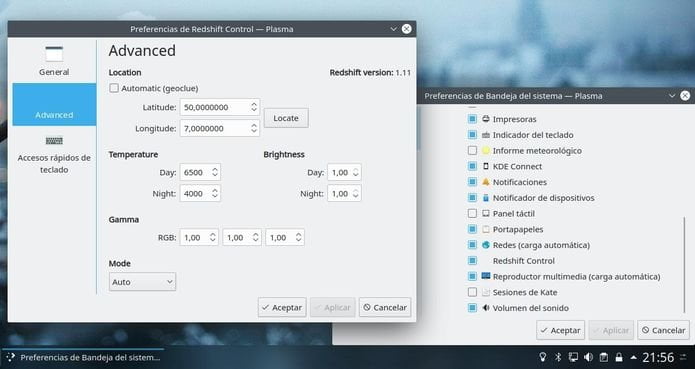695x369 pixels.
Task: Click the Redes (carga automática) checkbox
Action: click(472, 245)
